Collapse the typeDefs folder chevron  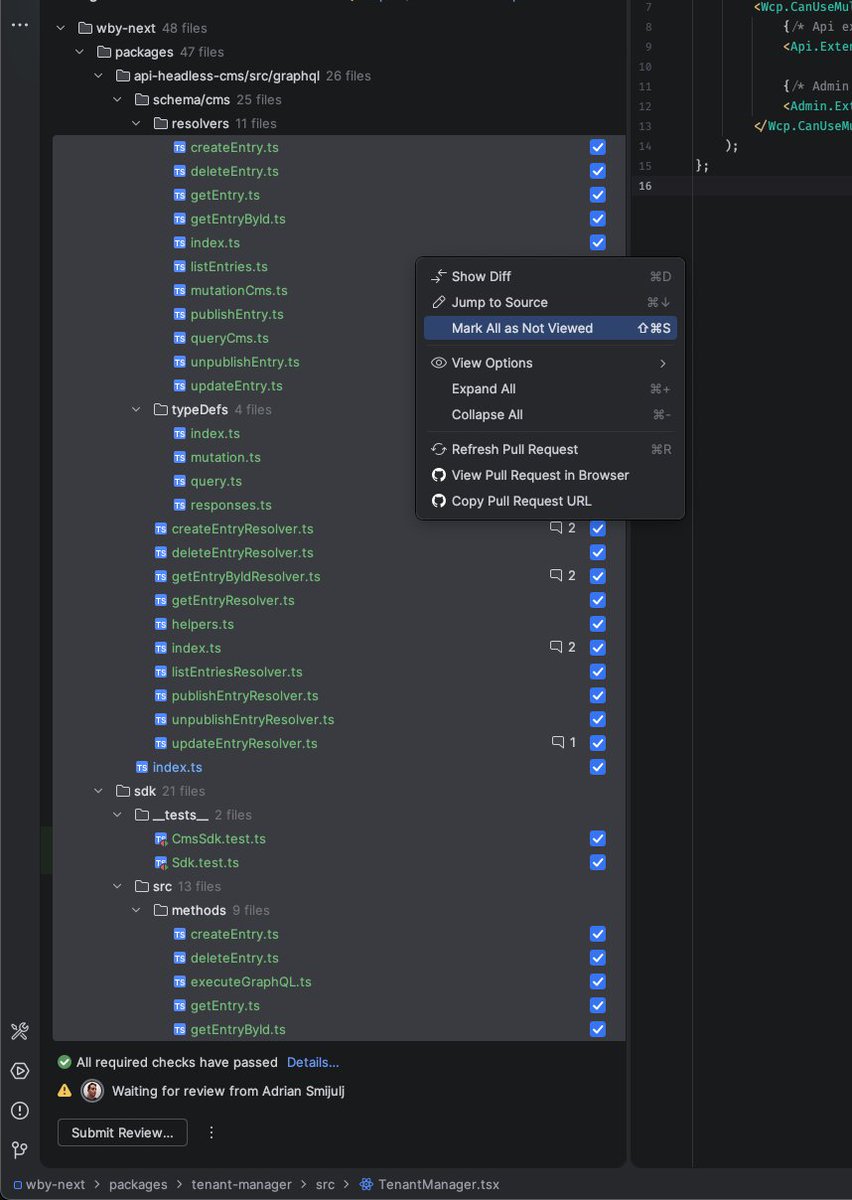coord(137,410)
